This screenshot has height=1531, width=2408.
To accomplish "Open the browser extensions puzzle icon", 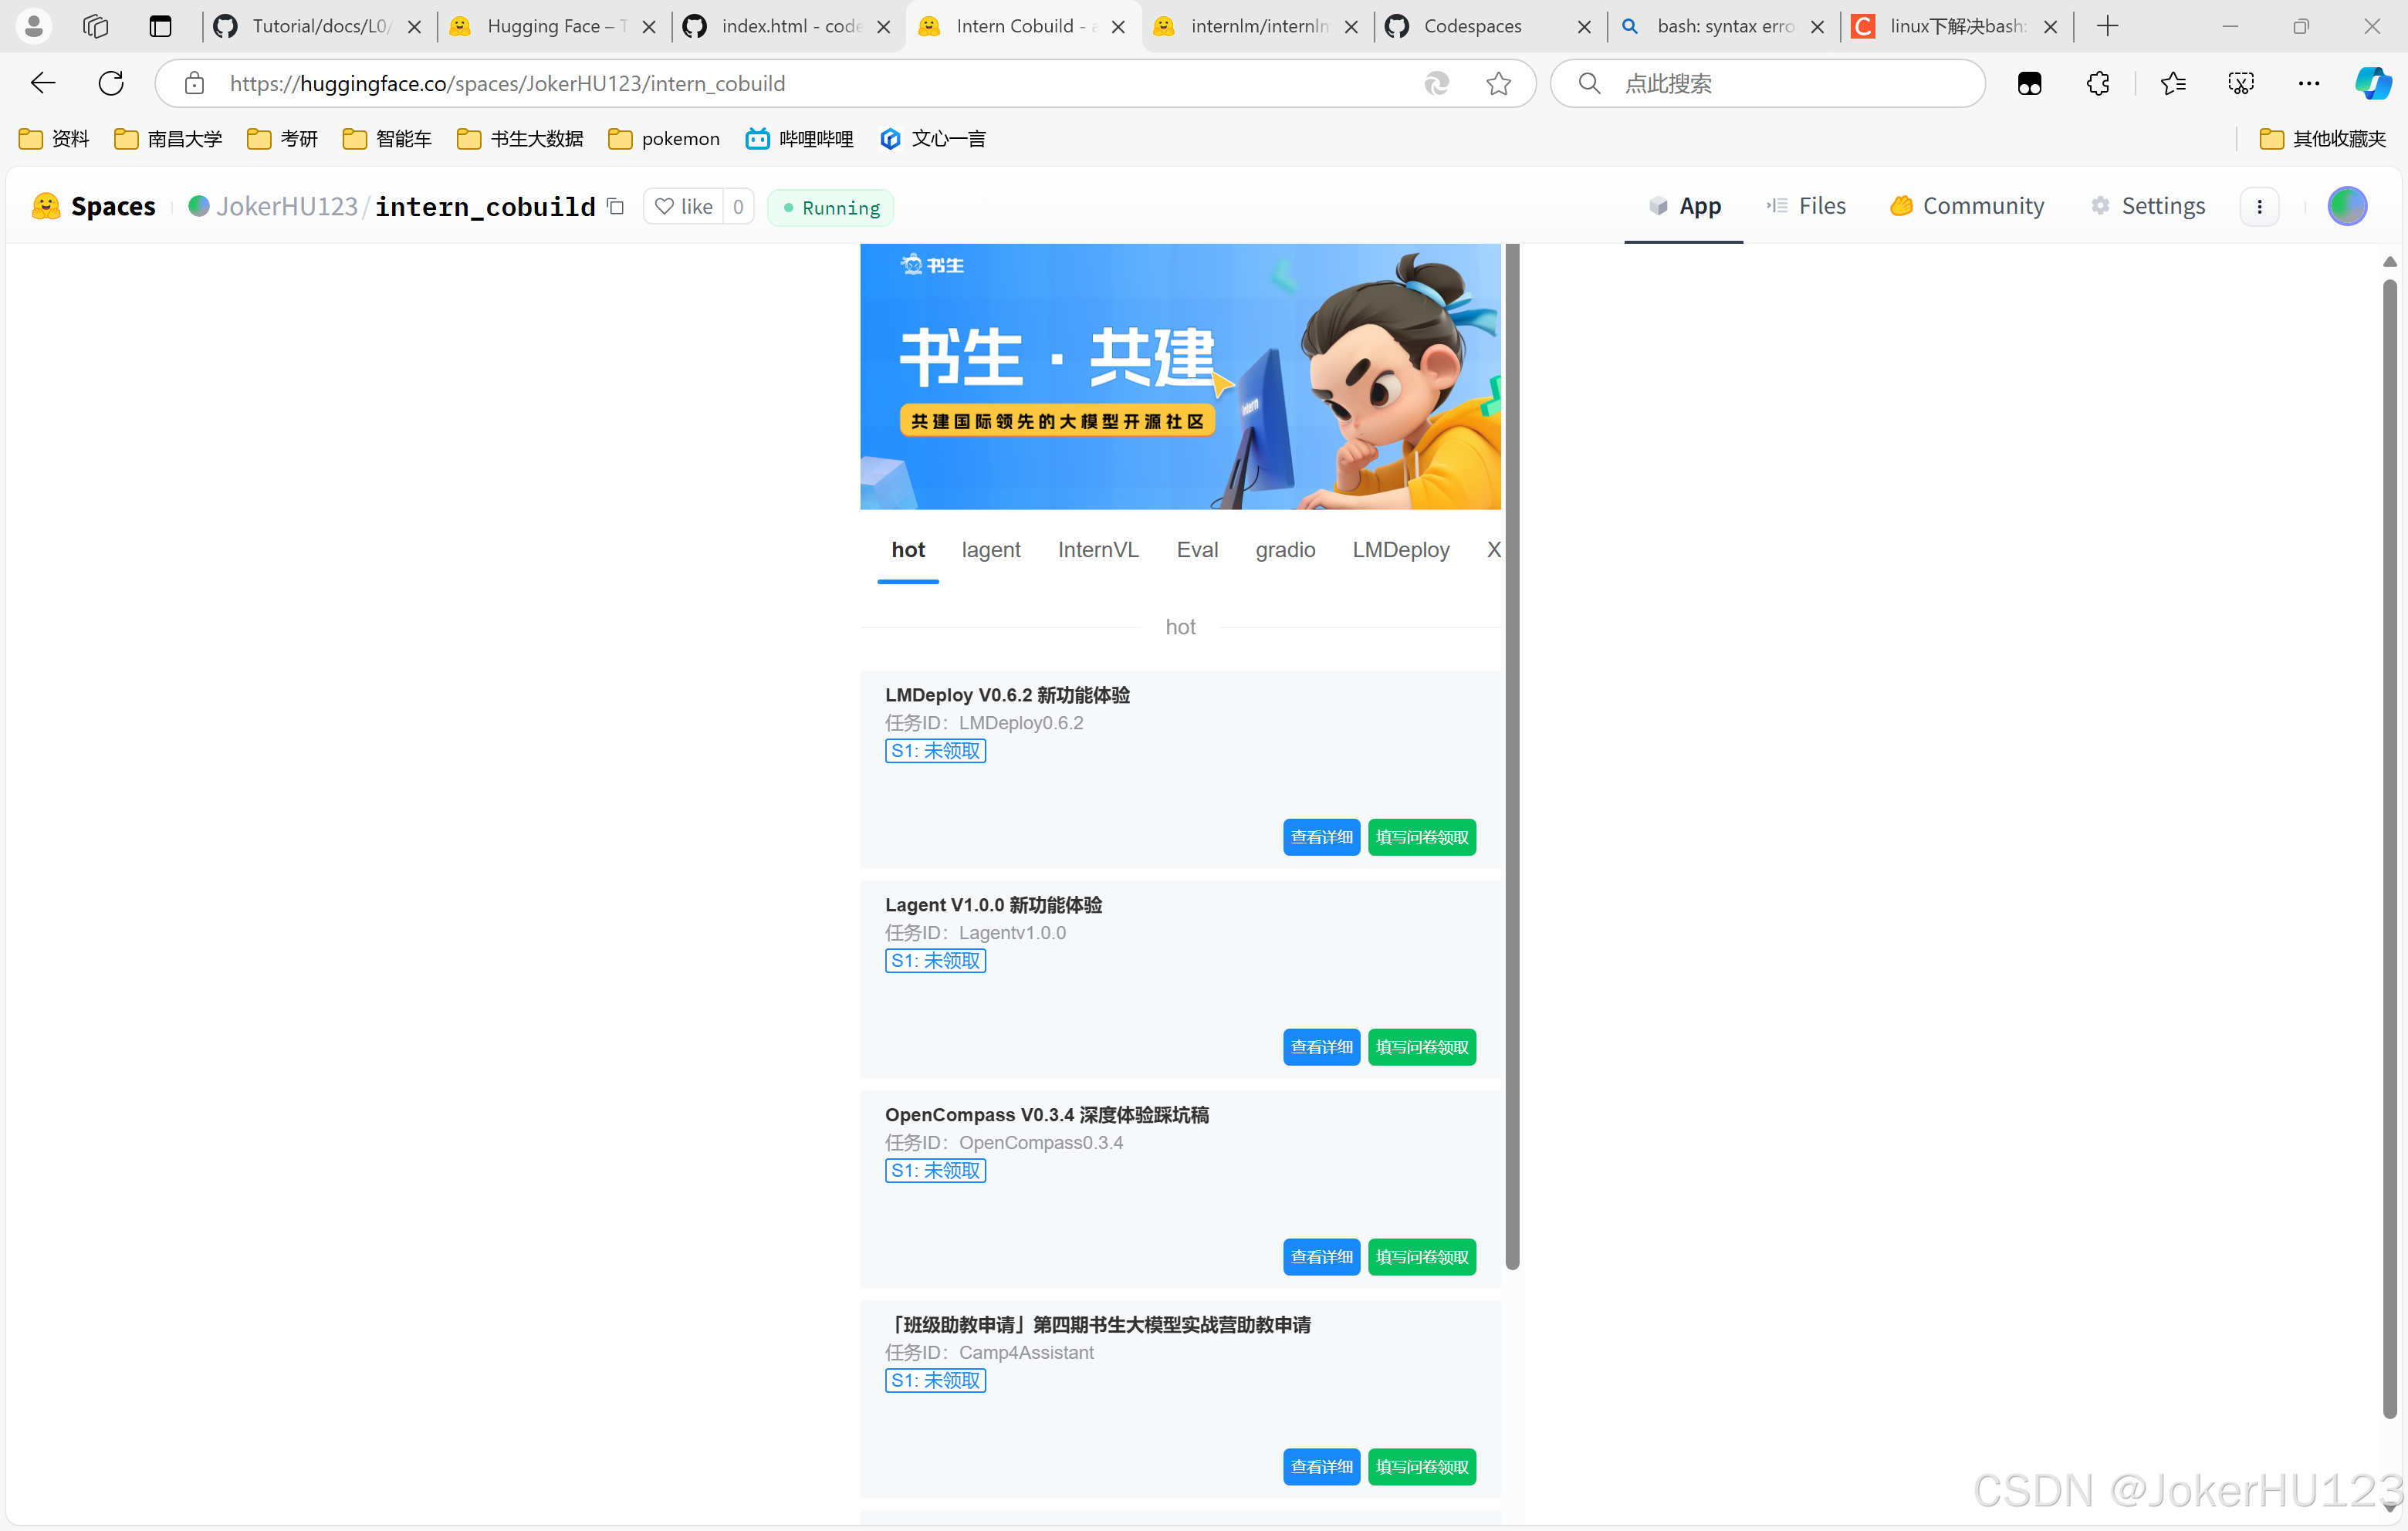I will (2098, 83).
